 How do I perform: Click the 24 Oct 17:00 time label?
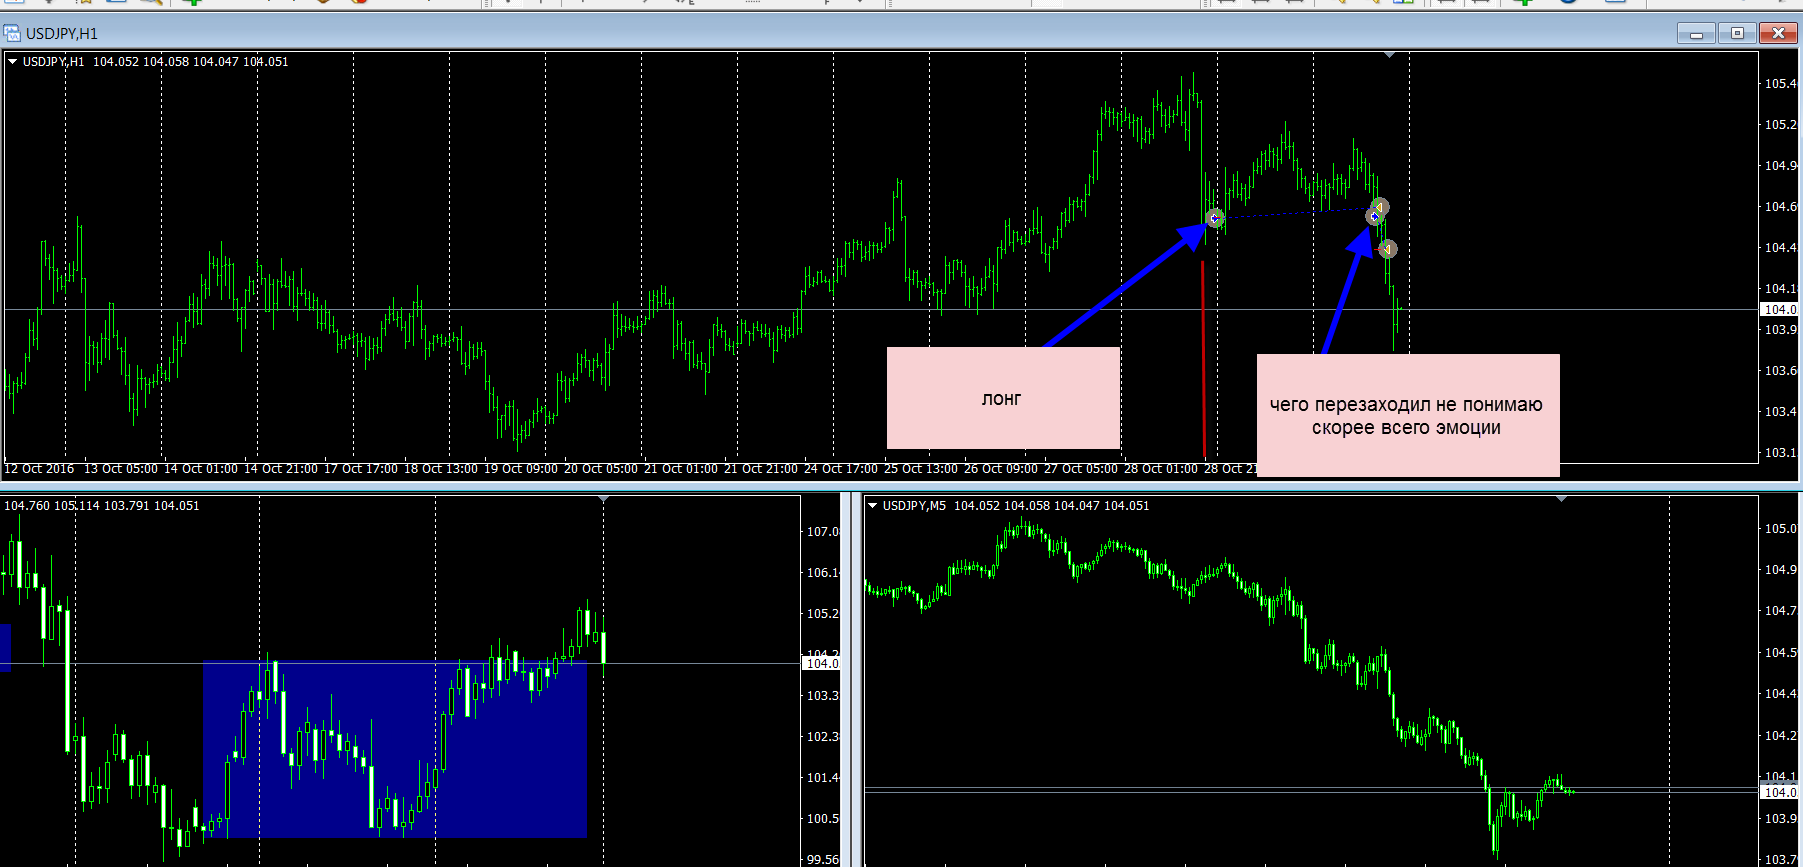click(841, 468)
